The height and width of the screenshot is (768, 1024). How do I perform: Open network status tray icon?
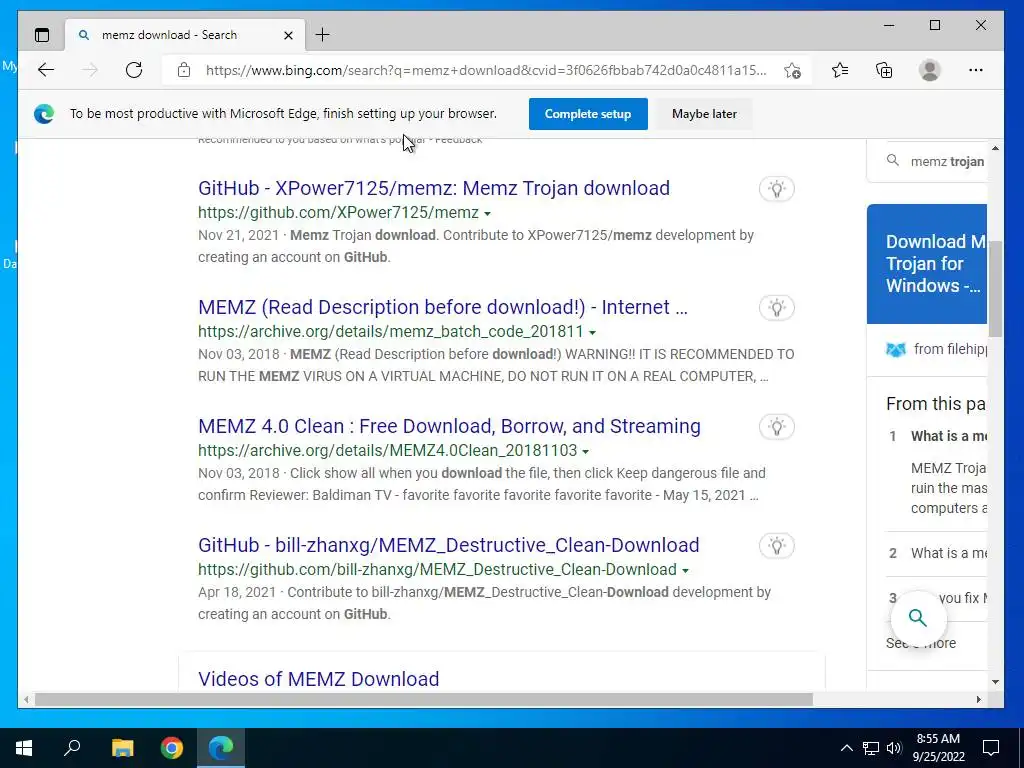coord(871,748)
